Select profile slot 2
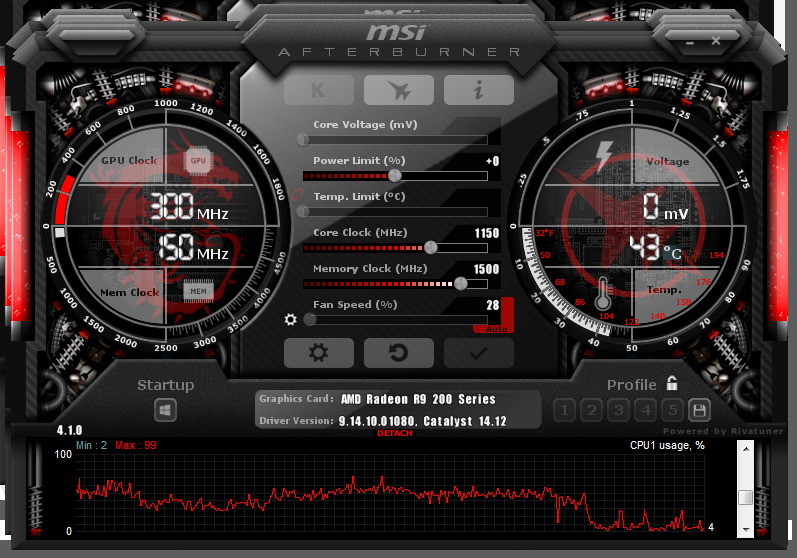The height and width of the screenshot is (558, 797). click(591, 410)
